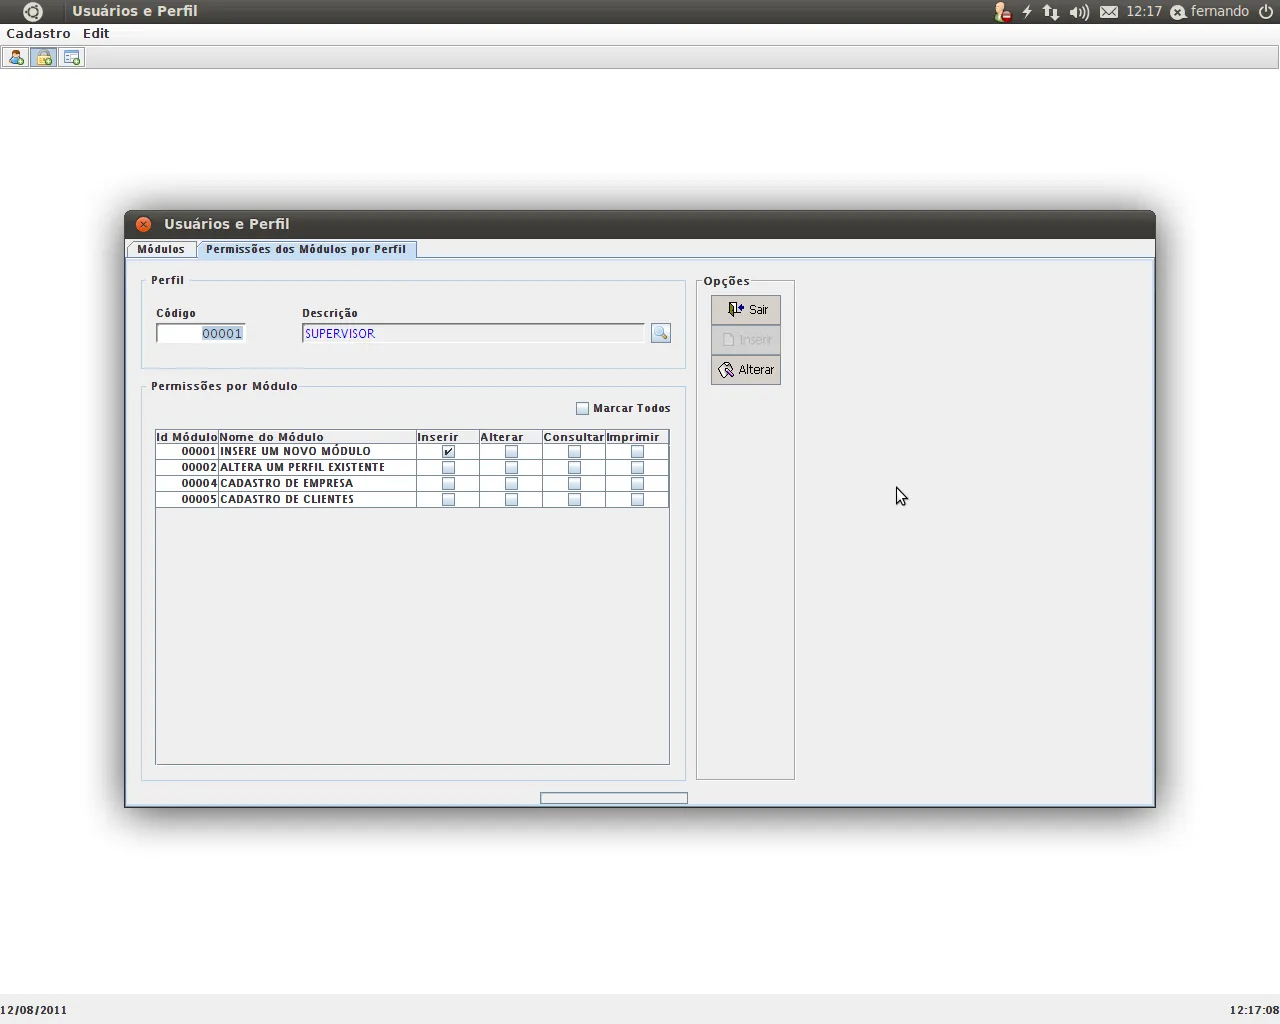Tick the Marcar Todos checkbox
The image size is (1280, 1024).
click(583, 408)
